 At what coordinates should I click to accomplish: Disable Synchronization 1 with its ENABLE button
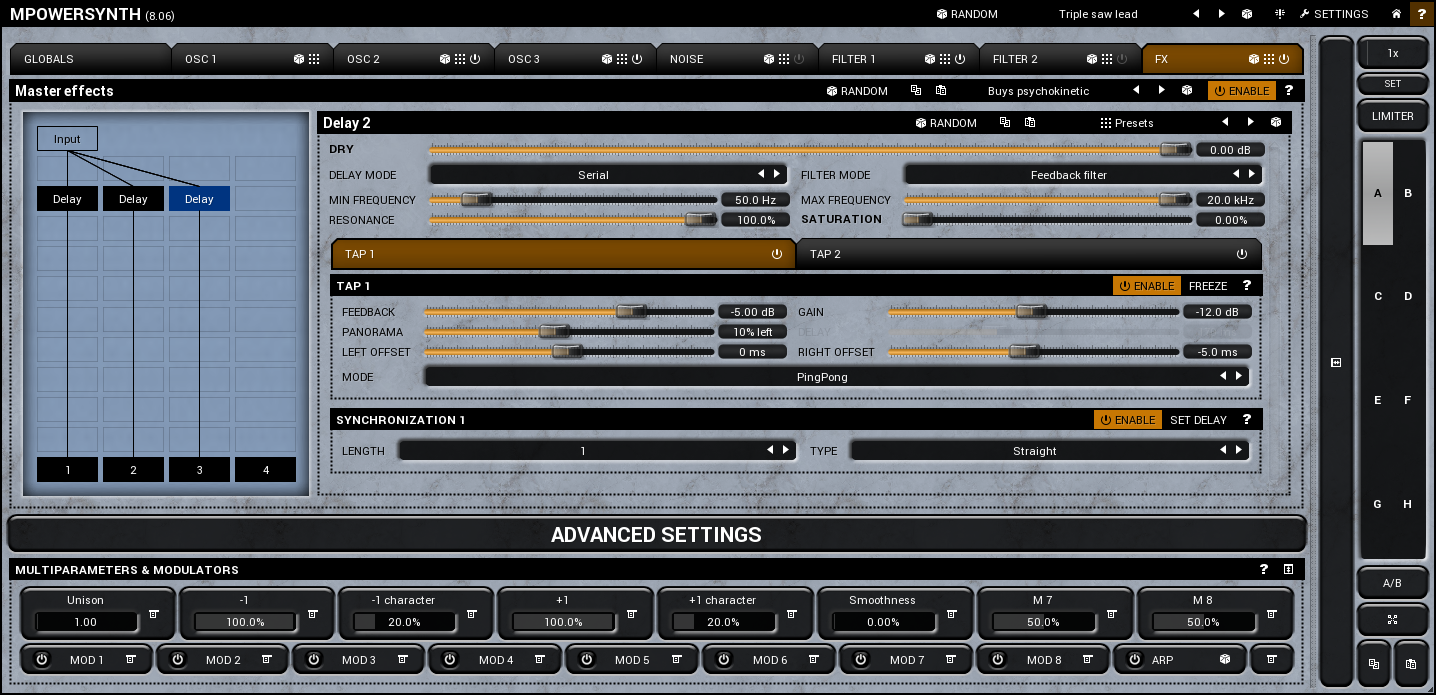(1127, 420)
